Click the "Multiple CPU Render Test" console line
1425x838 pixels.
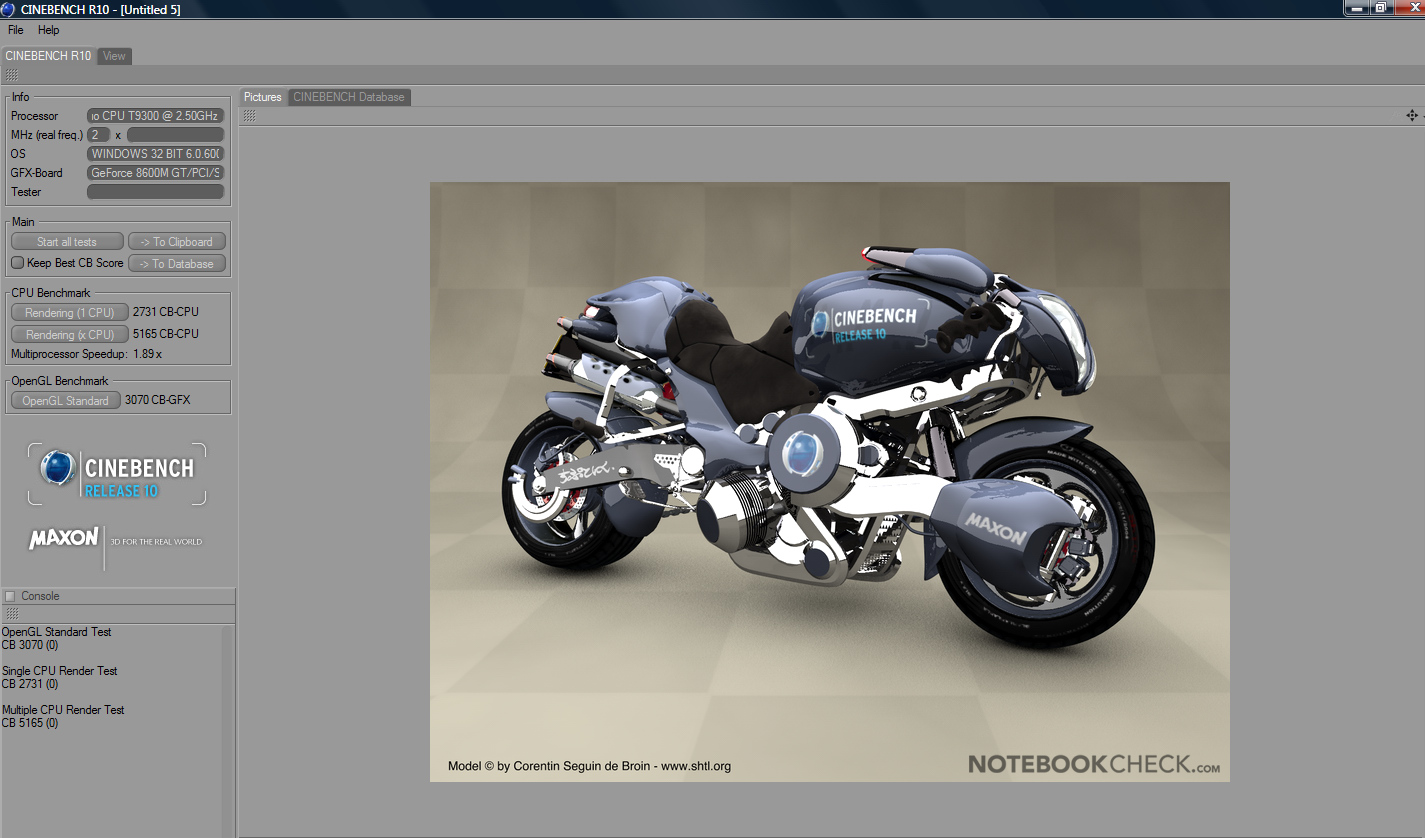tap(63, 710)
